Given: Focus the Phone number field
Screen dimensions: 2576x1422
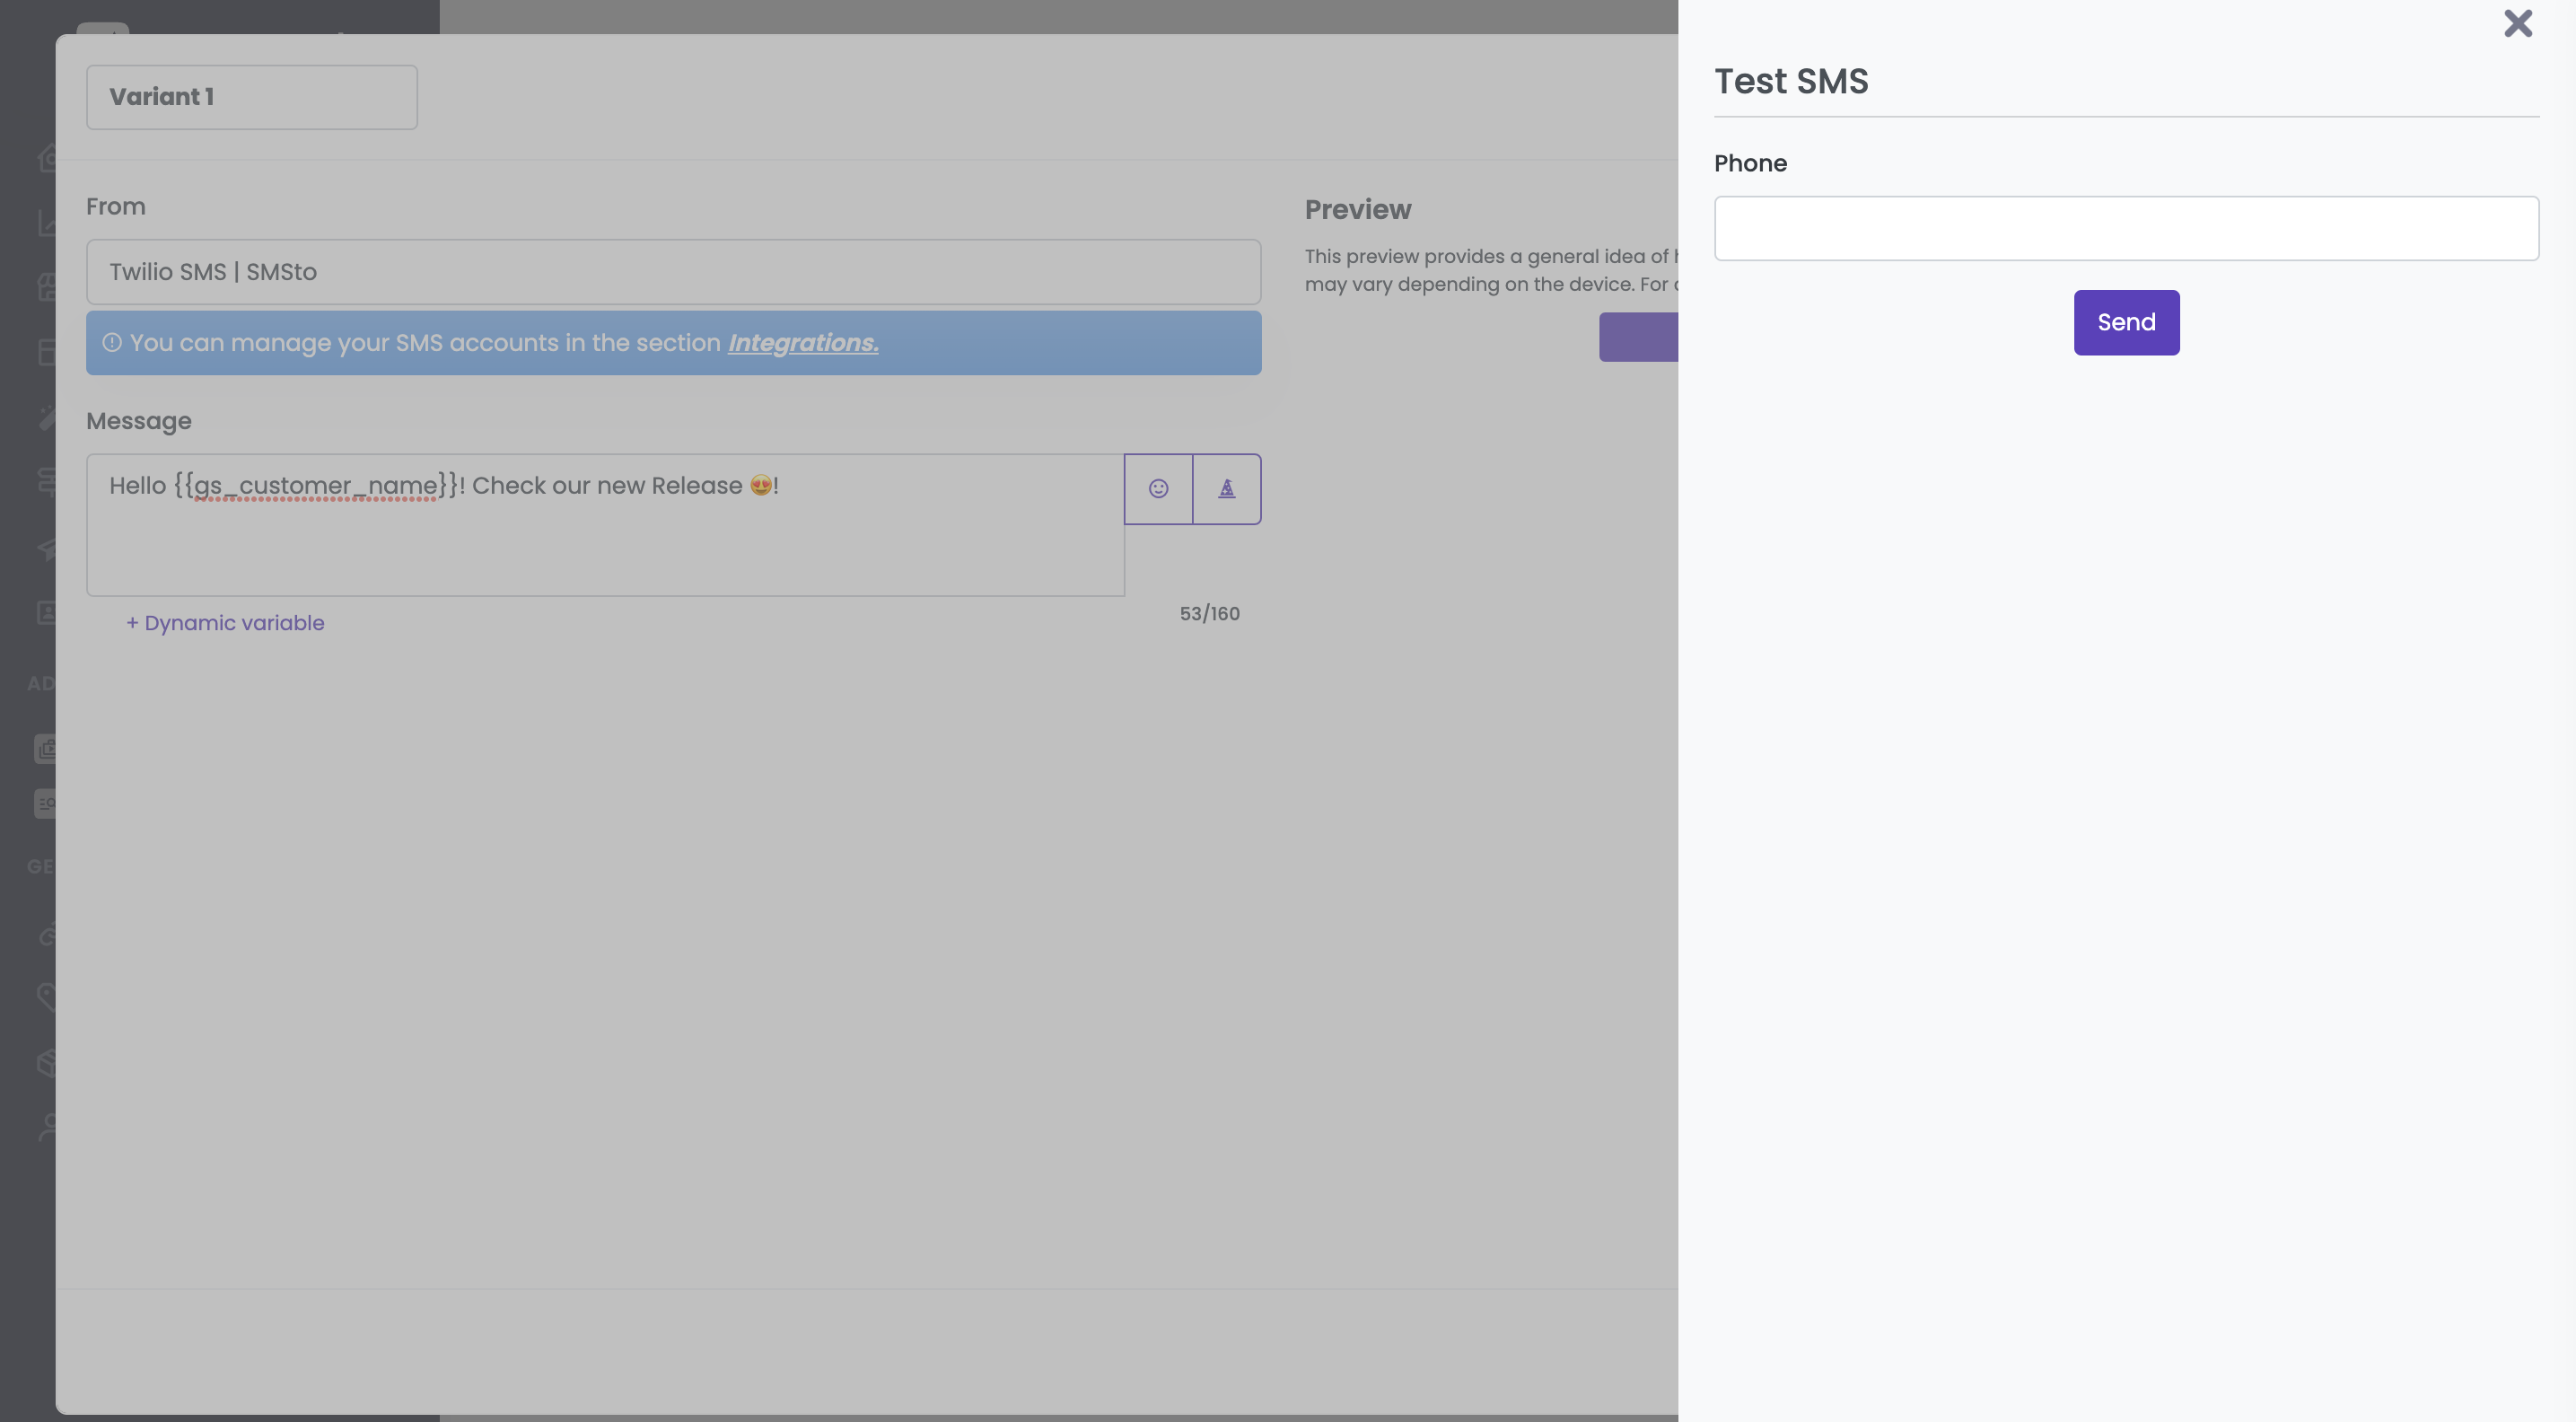Looking at the screenshot, I should [x=2125, y=229].
